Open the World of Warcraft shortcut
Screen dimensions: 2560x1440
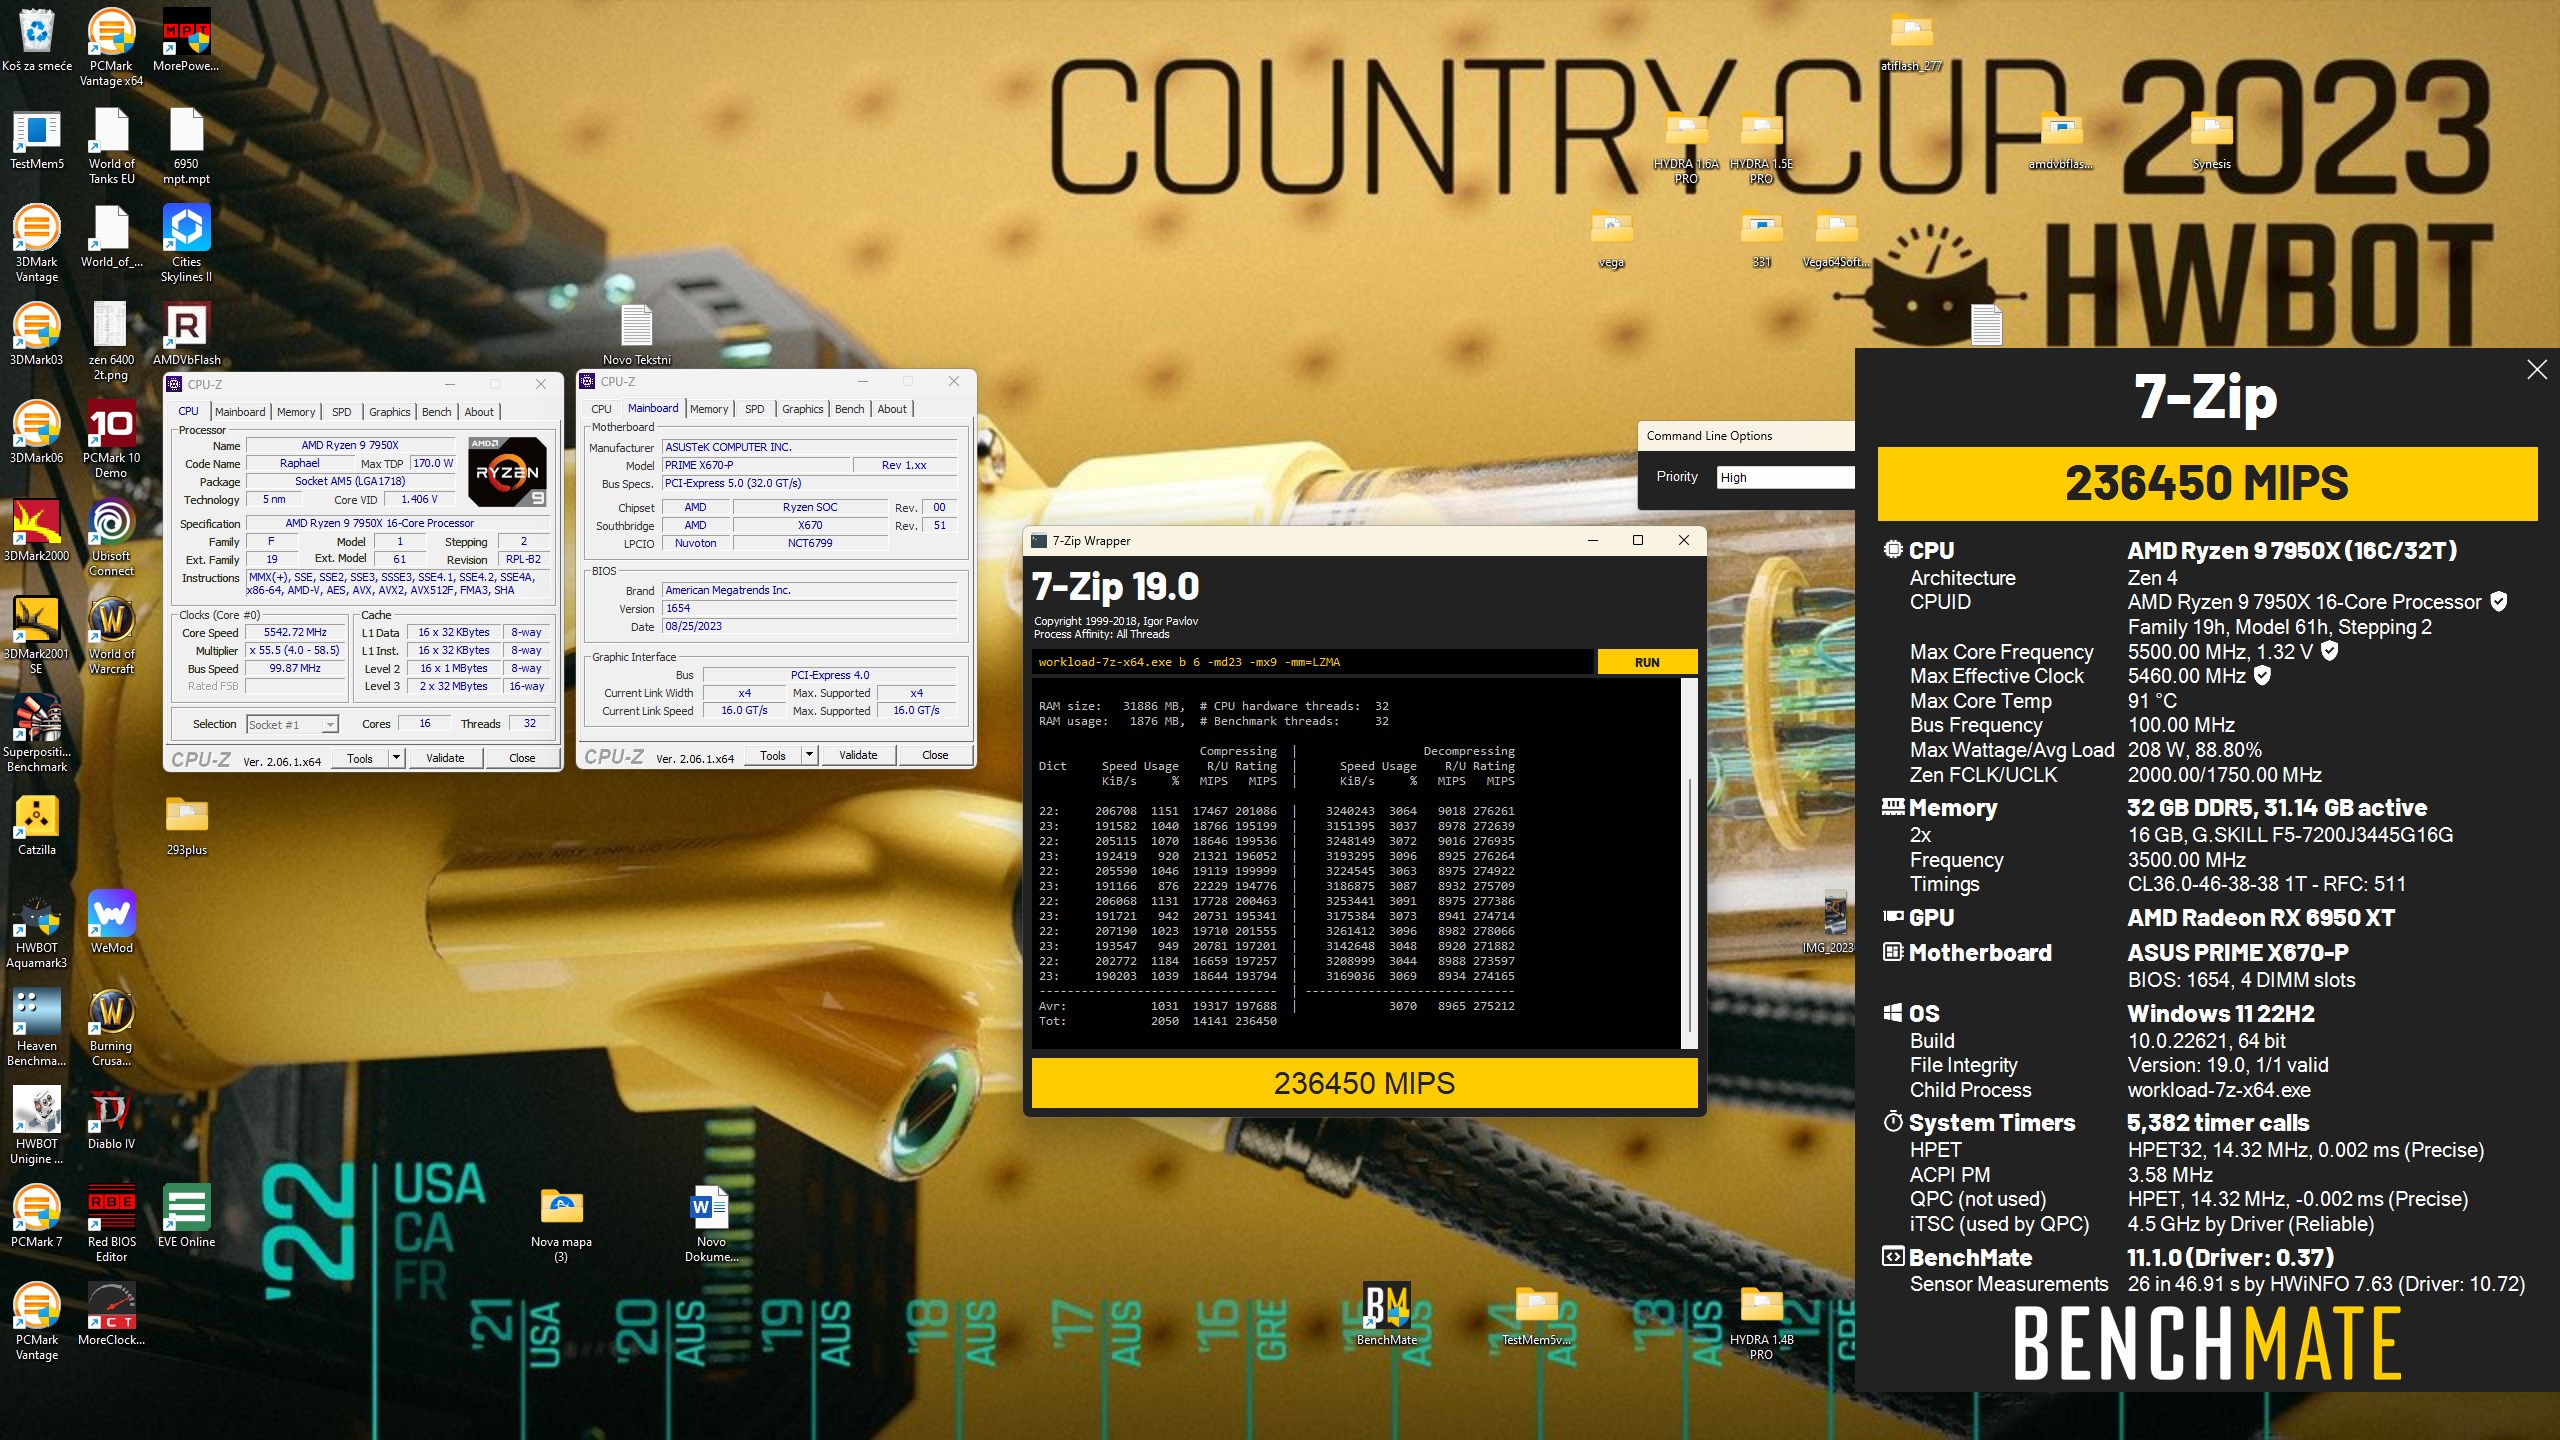(111, 635)
